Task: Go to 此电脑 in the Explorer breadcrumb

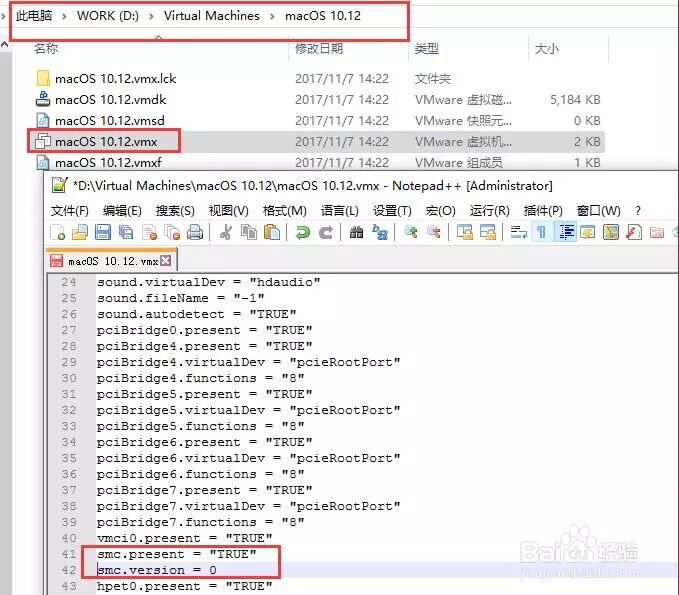Action: (x=34, y=16)
